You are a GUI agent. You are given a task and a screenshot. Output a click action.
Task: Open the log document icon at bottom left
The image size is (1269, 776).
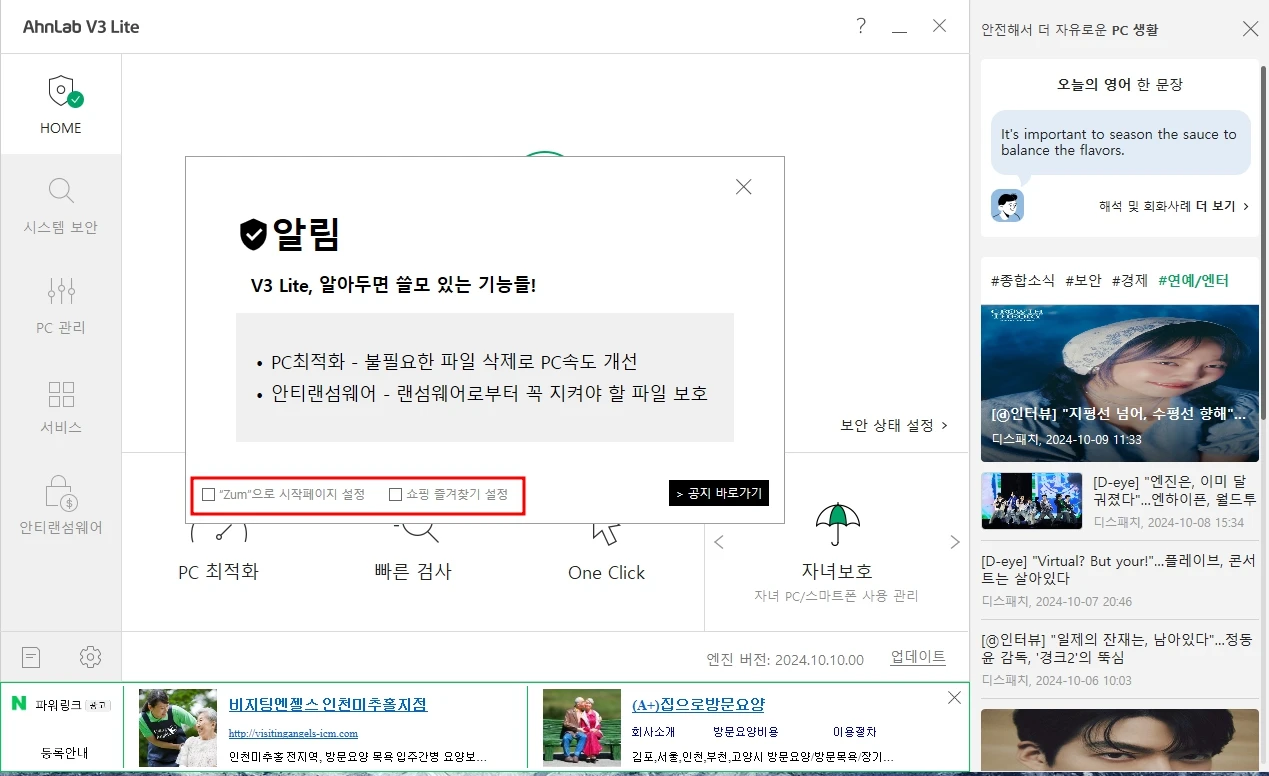click(x=31, y=657)
